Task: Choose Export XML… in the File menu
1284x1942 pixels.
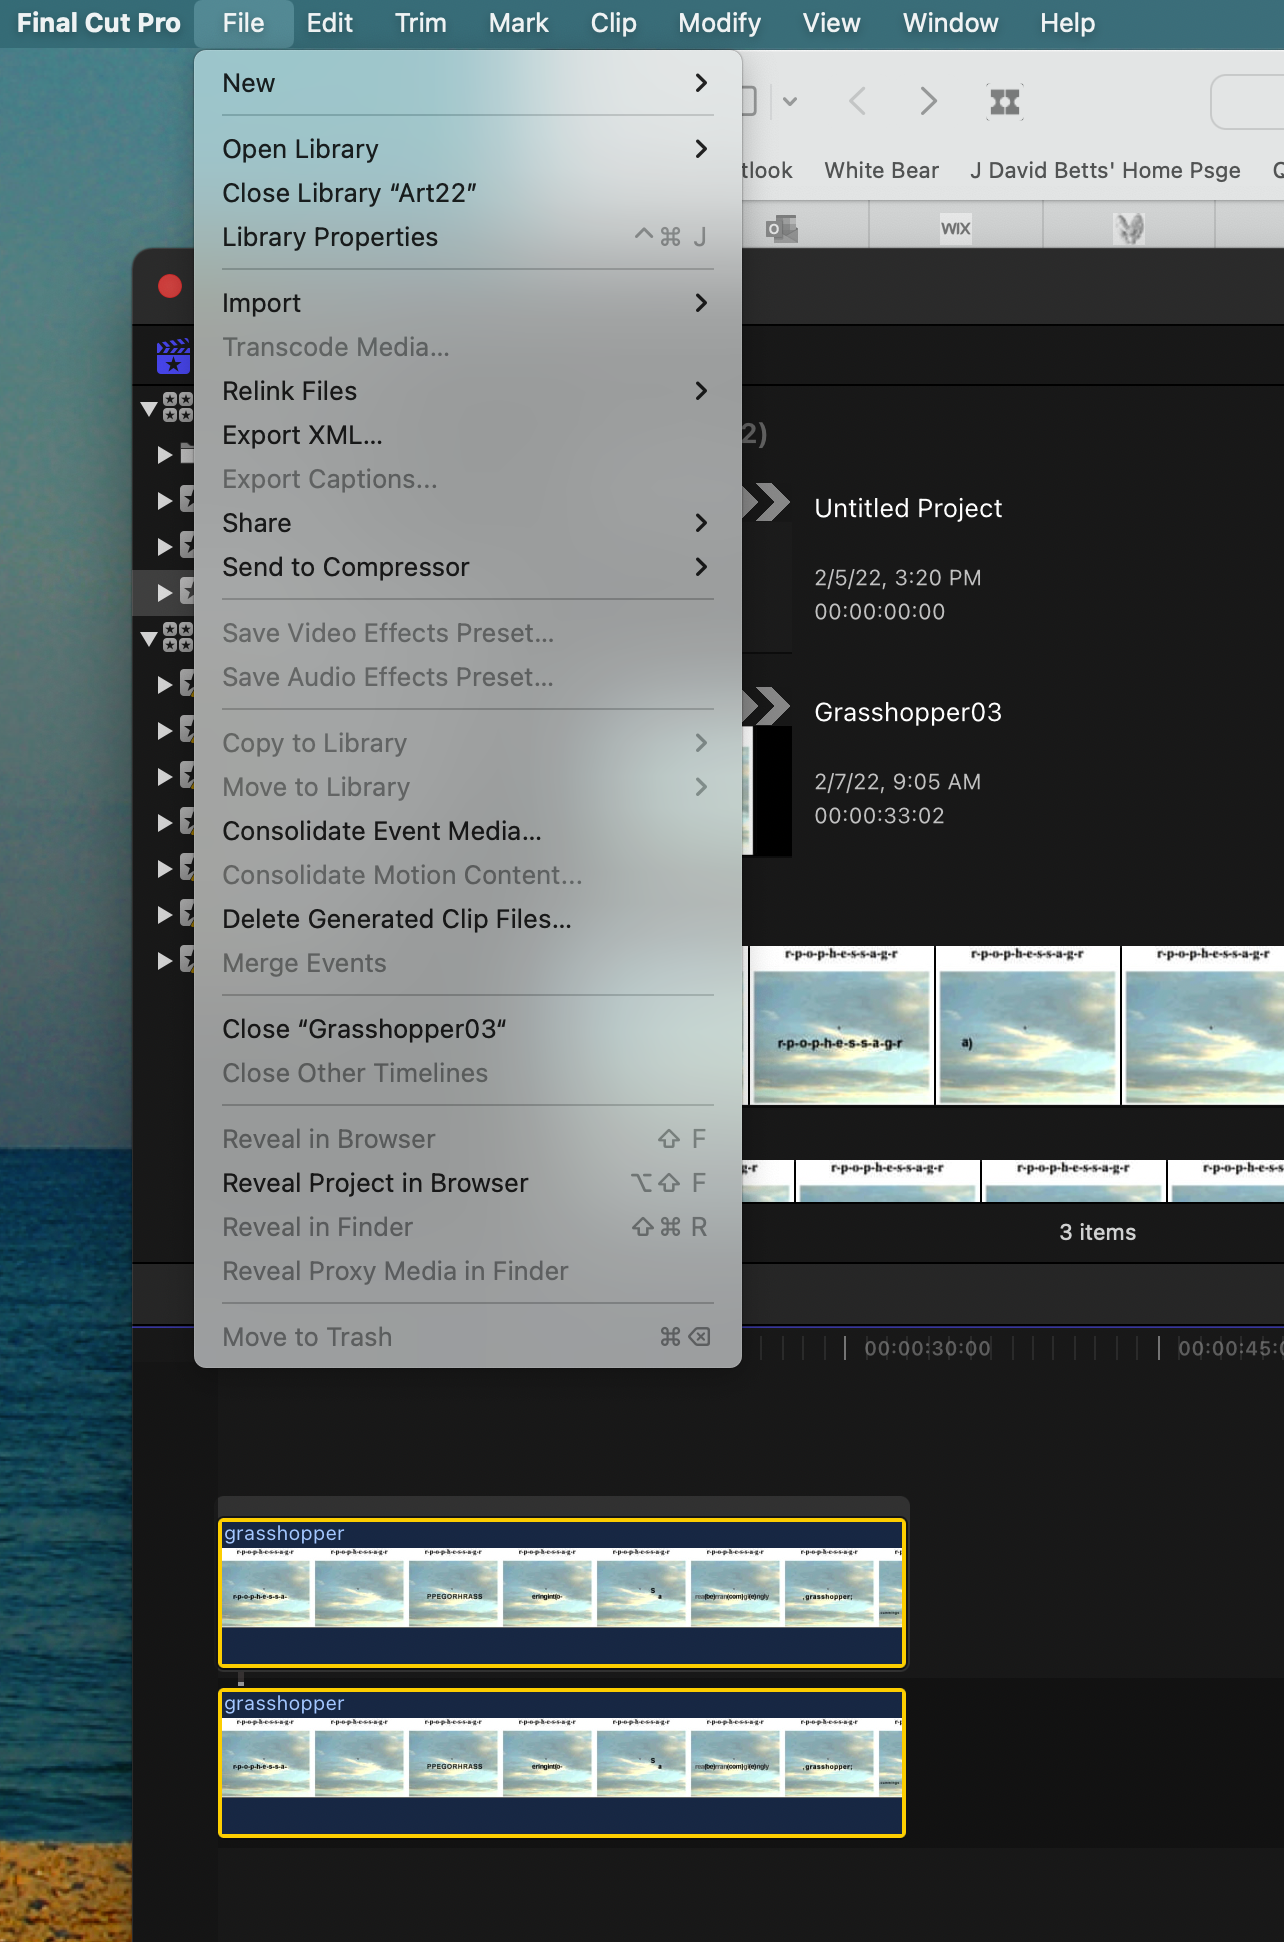Action: click(467, 435)
